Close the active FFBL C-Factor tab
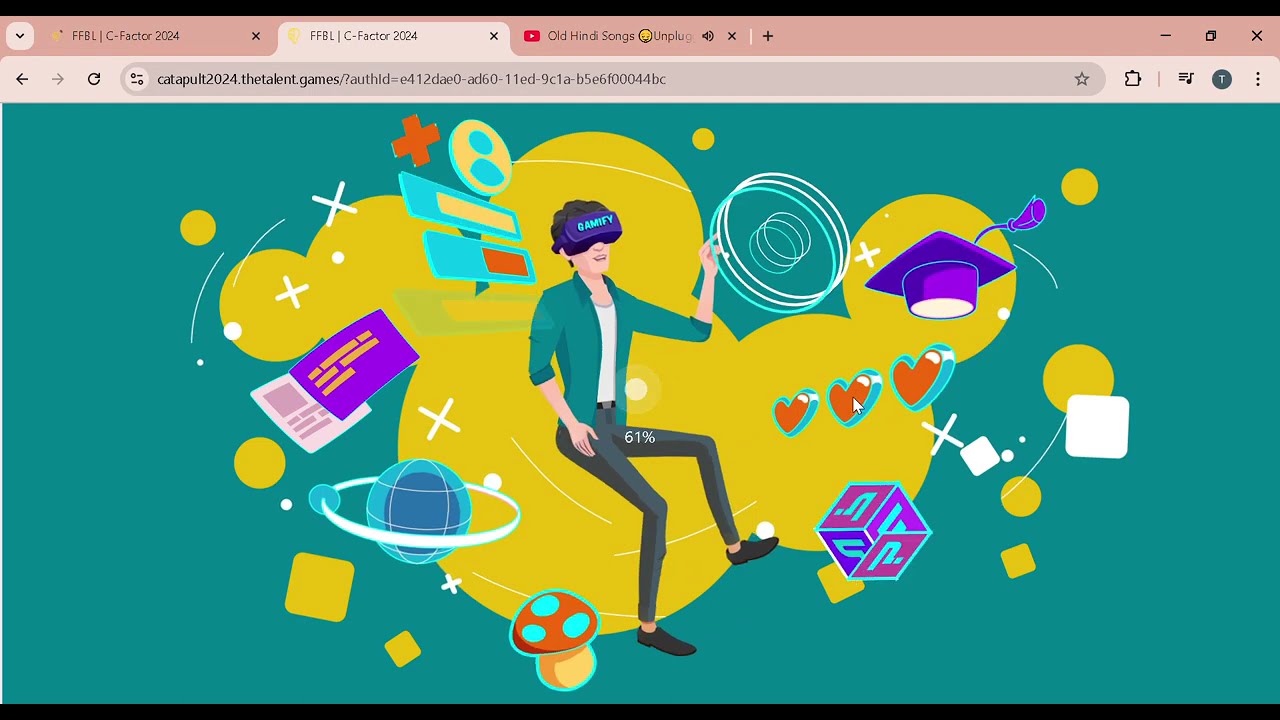 tap(494, 36)
